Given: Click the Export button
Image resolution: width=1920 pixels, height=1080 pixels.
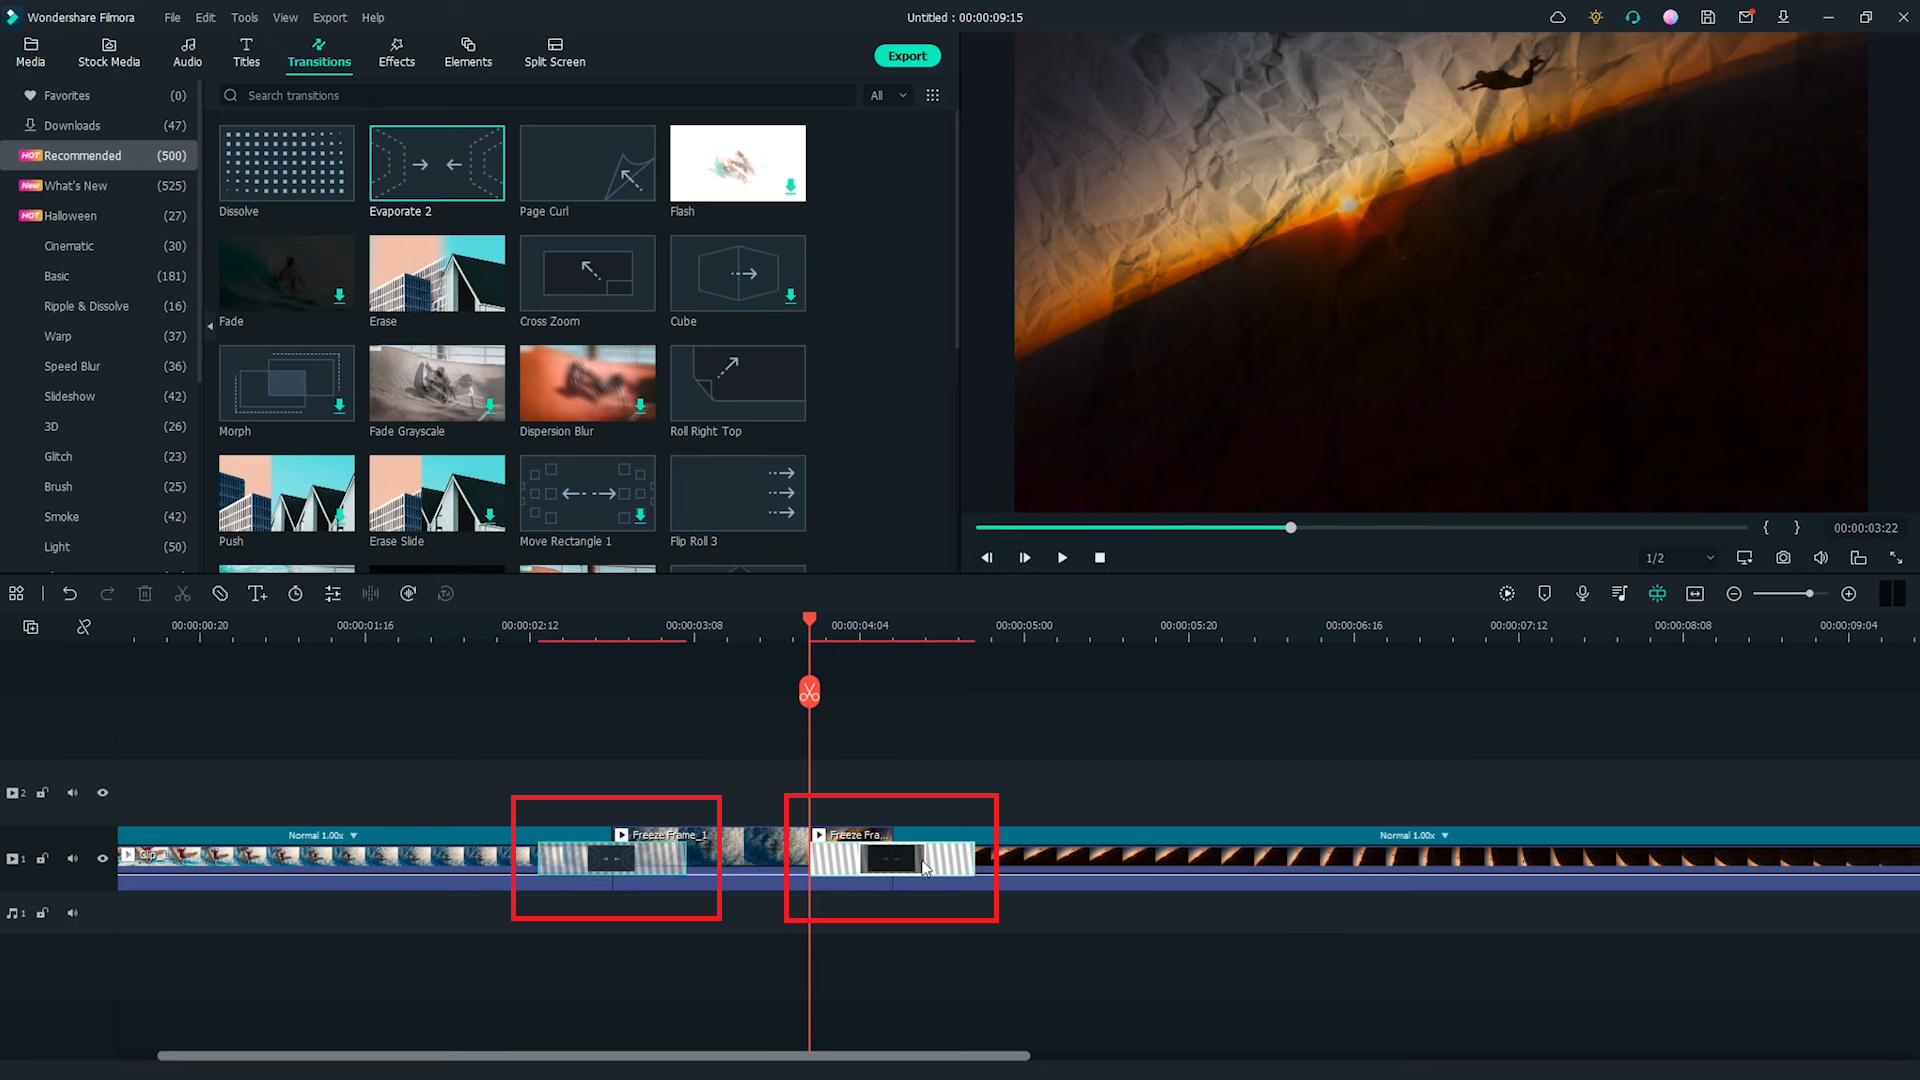Looking at the screenshot, I should pyautogui.click(x=907, y=55).
